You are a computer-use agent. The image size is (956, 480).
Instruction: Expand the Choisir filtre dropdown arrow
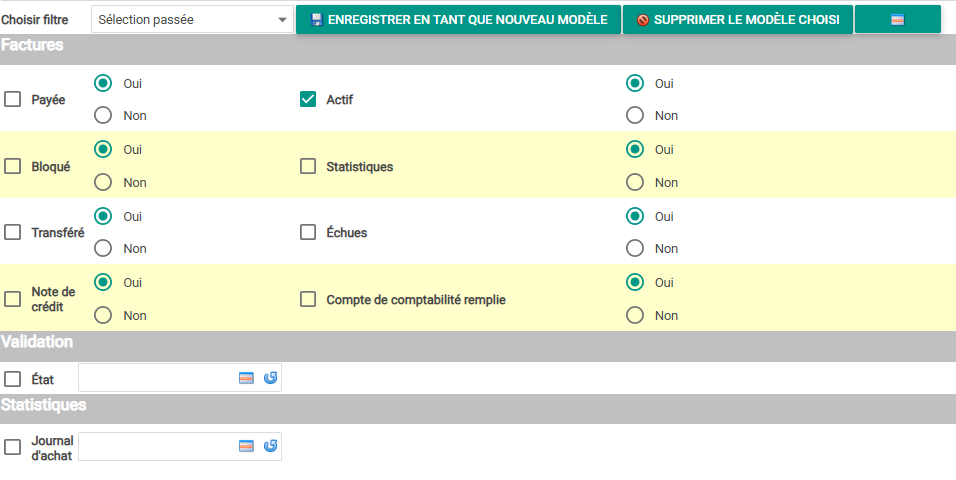click(282, 20)
